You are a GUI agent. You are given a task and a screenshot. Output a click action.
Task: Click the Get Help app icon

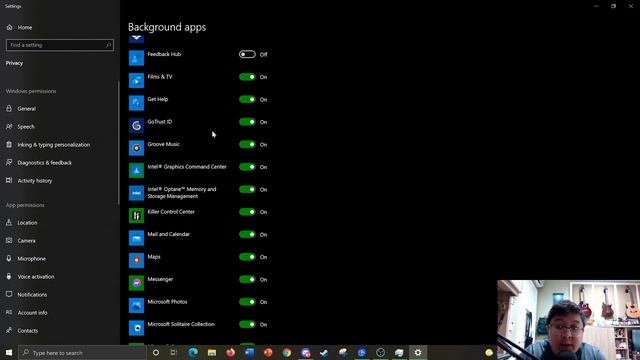136,103
